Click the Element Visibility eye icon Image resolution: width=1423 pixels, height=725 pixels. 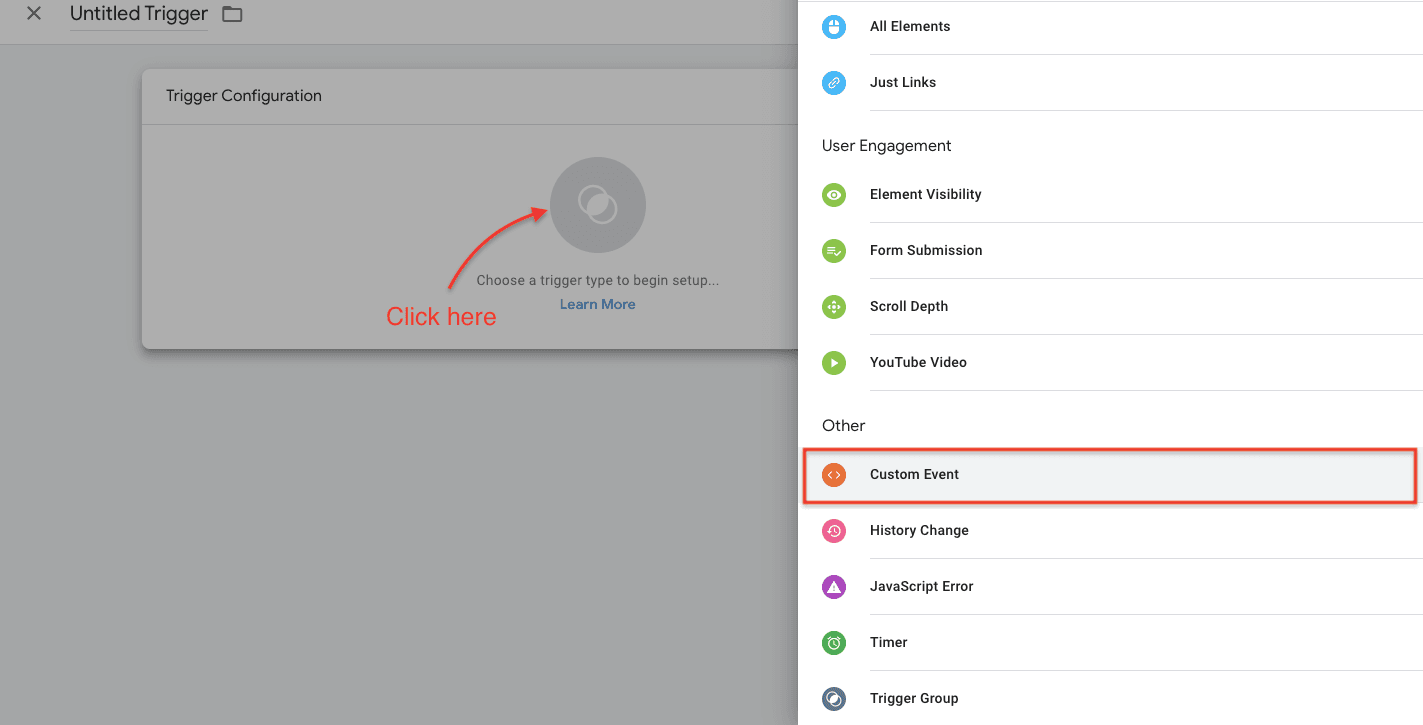[834, 195]
